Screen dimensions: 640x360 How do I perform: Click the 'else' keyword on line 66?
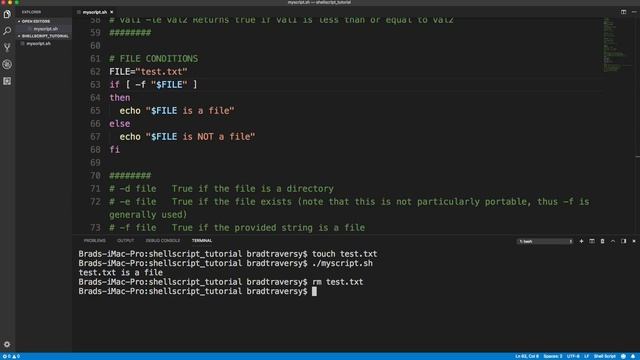(x=120, y=124)
